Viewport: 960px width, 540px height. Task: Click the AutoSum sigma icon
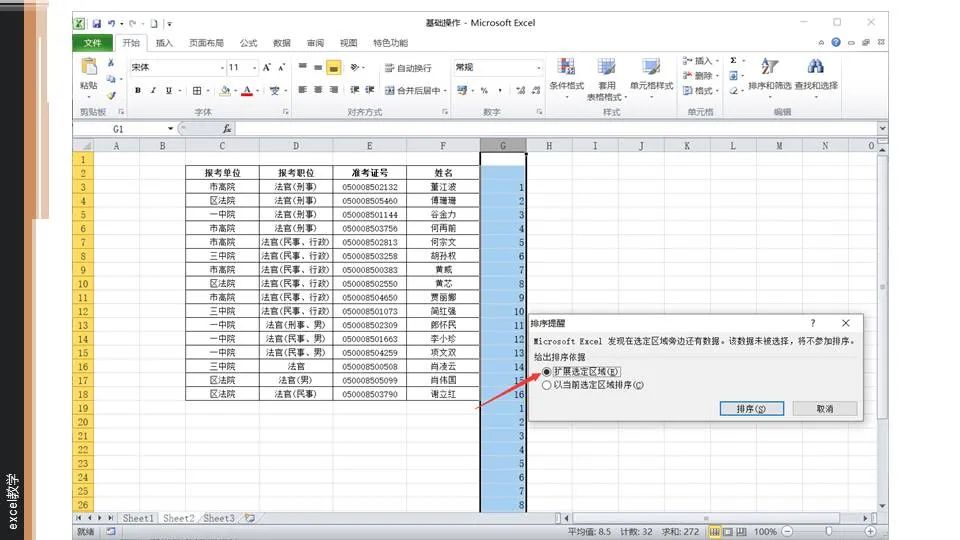(733, 61)
